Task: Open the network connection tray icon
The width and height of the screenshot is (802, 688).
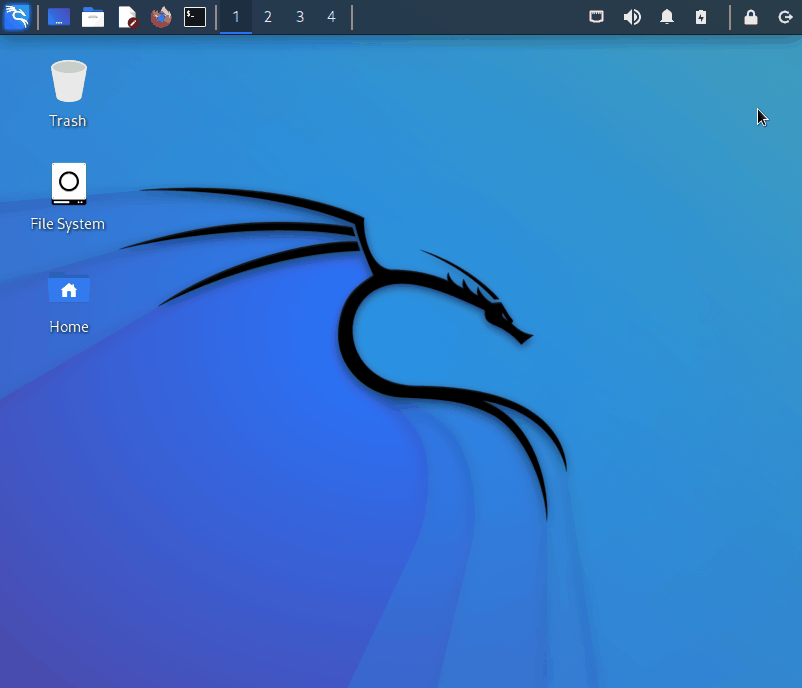Action: point(596,17)
